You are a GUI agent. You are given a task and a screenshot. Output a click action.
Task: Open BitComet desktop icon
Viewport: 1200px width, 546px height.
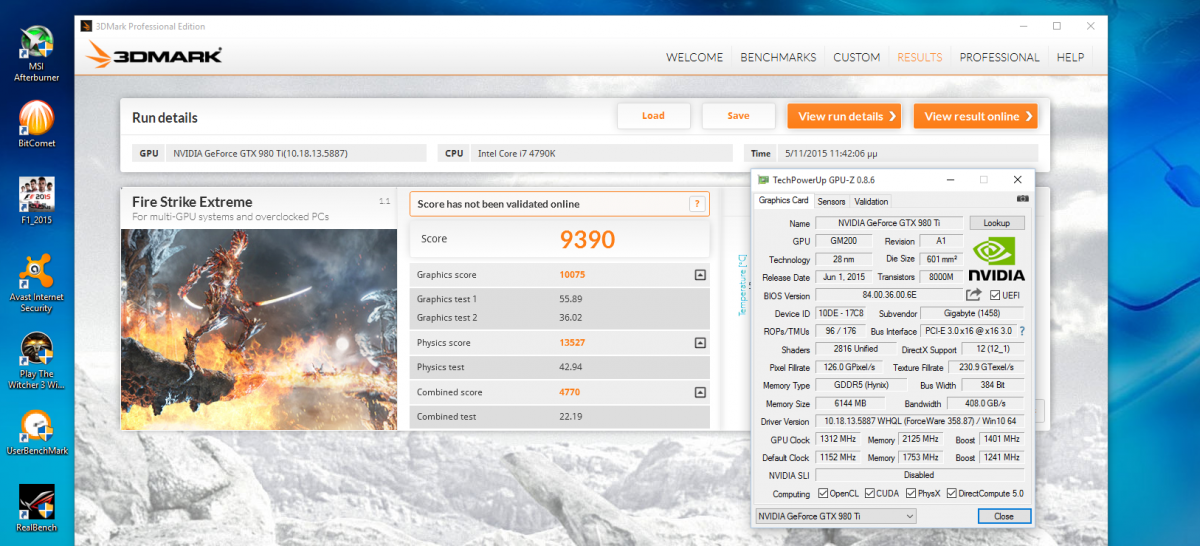point(36,126)
